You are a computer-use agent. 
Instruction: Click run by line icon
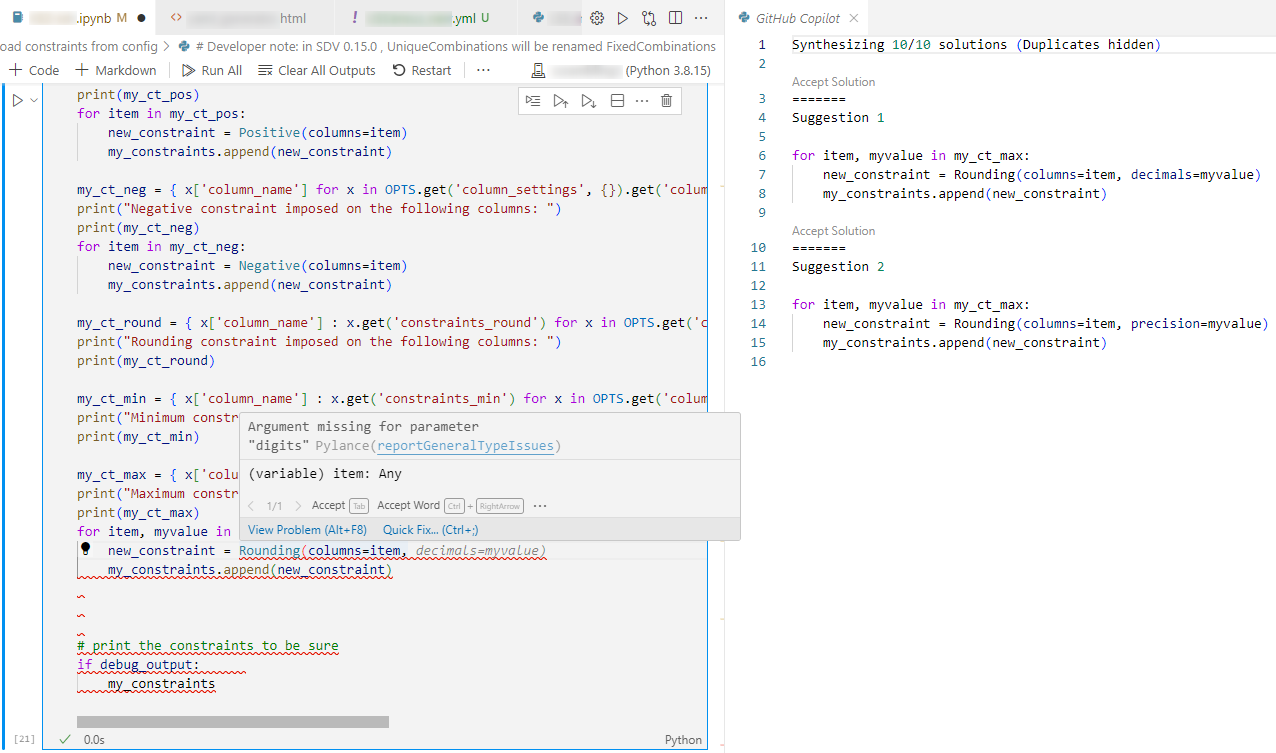[x=533, y=101]
